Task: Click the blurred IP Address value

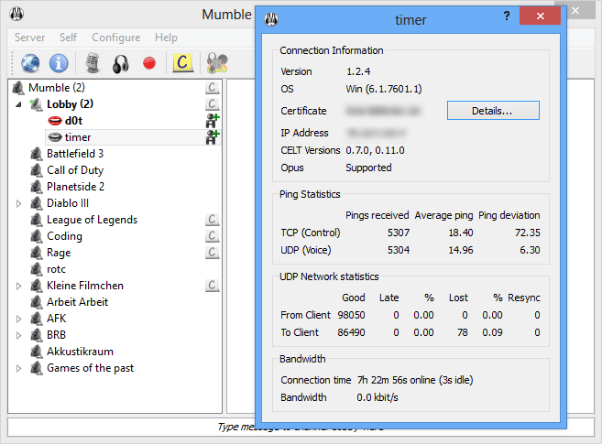Action: [376, 133]
